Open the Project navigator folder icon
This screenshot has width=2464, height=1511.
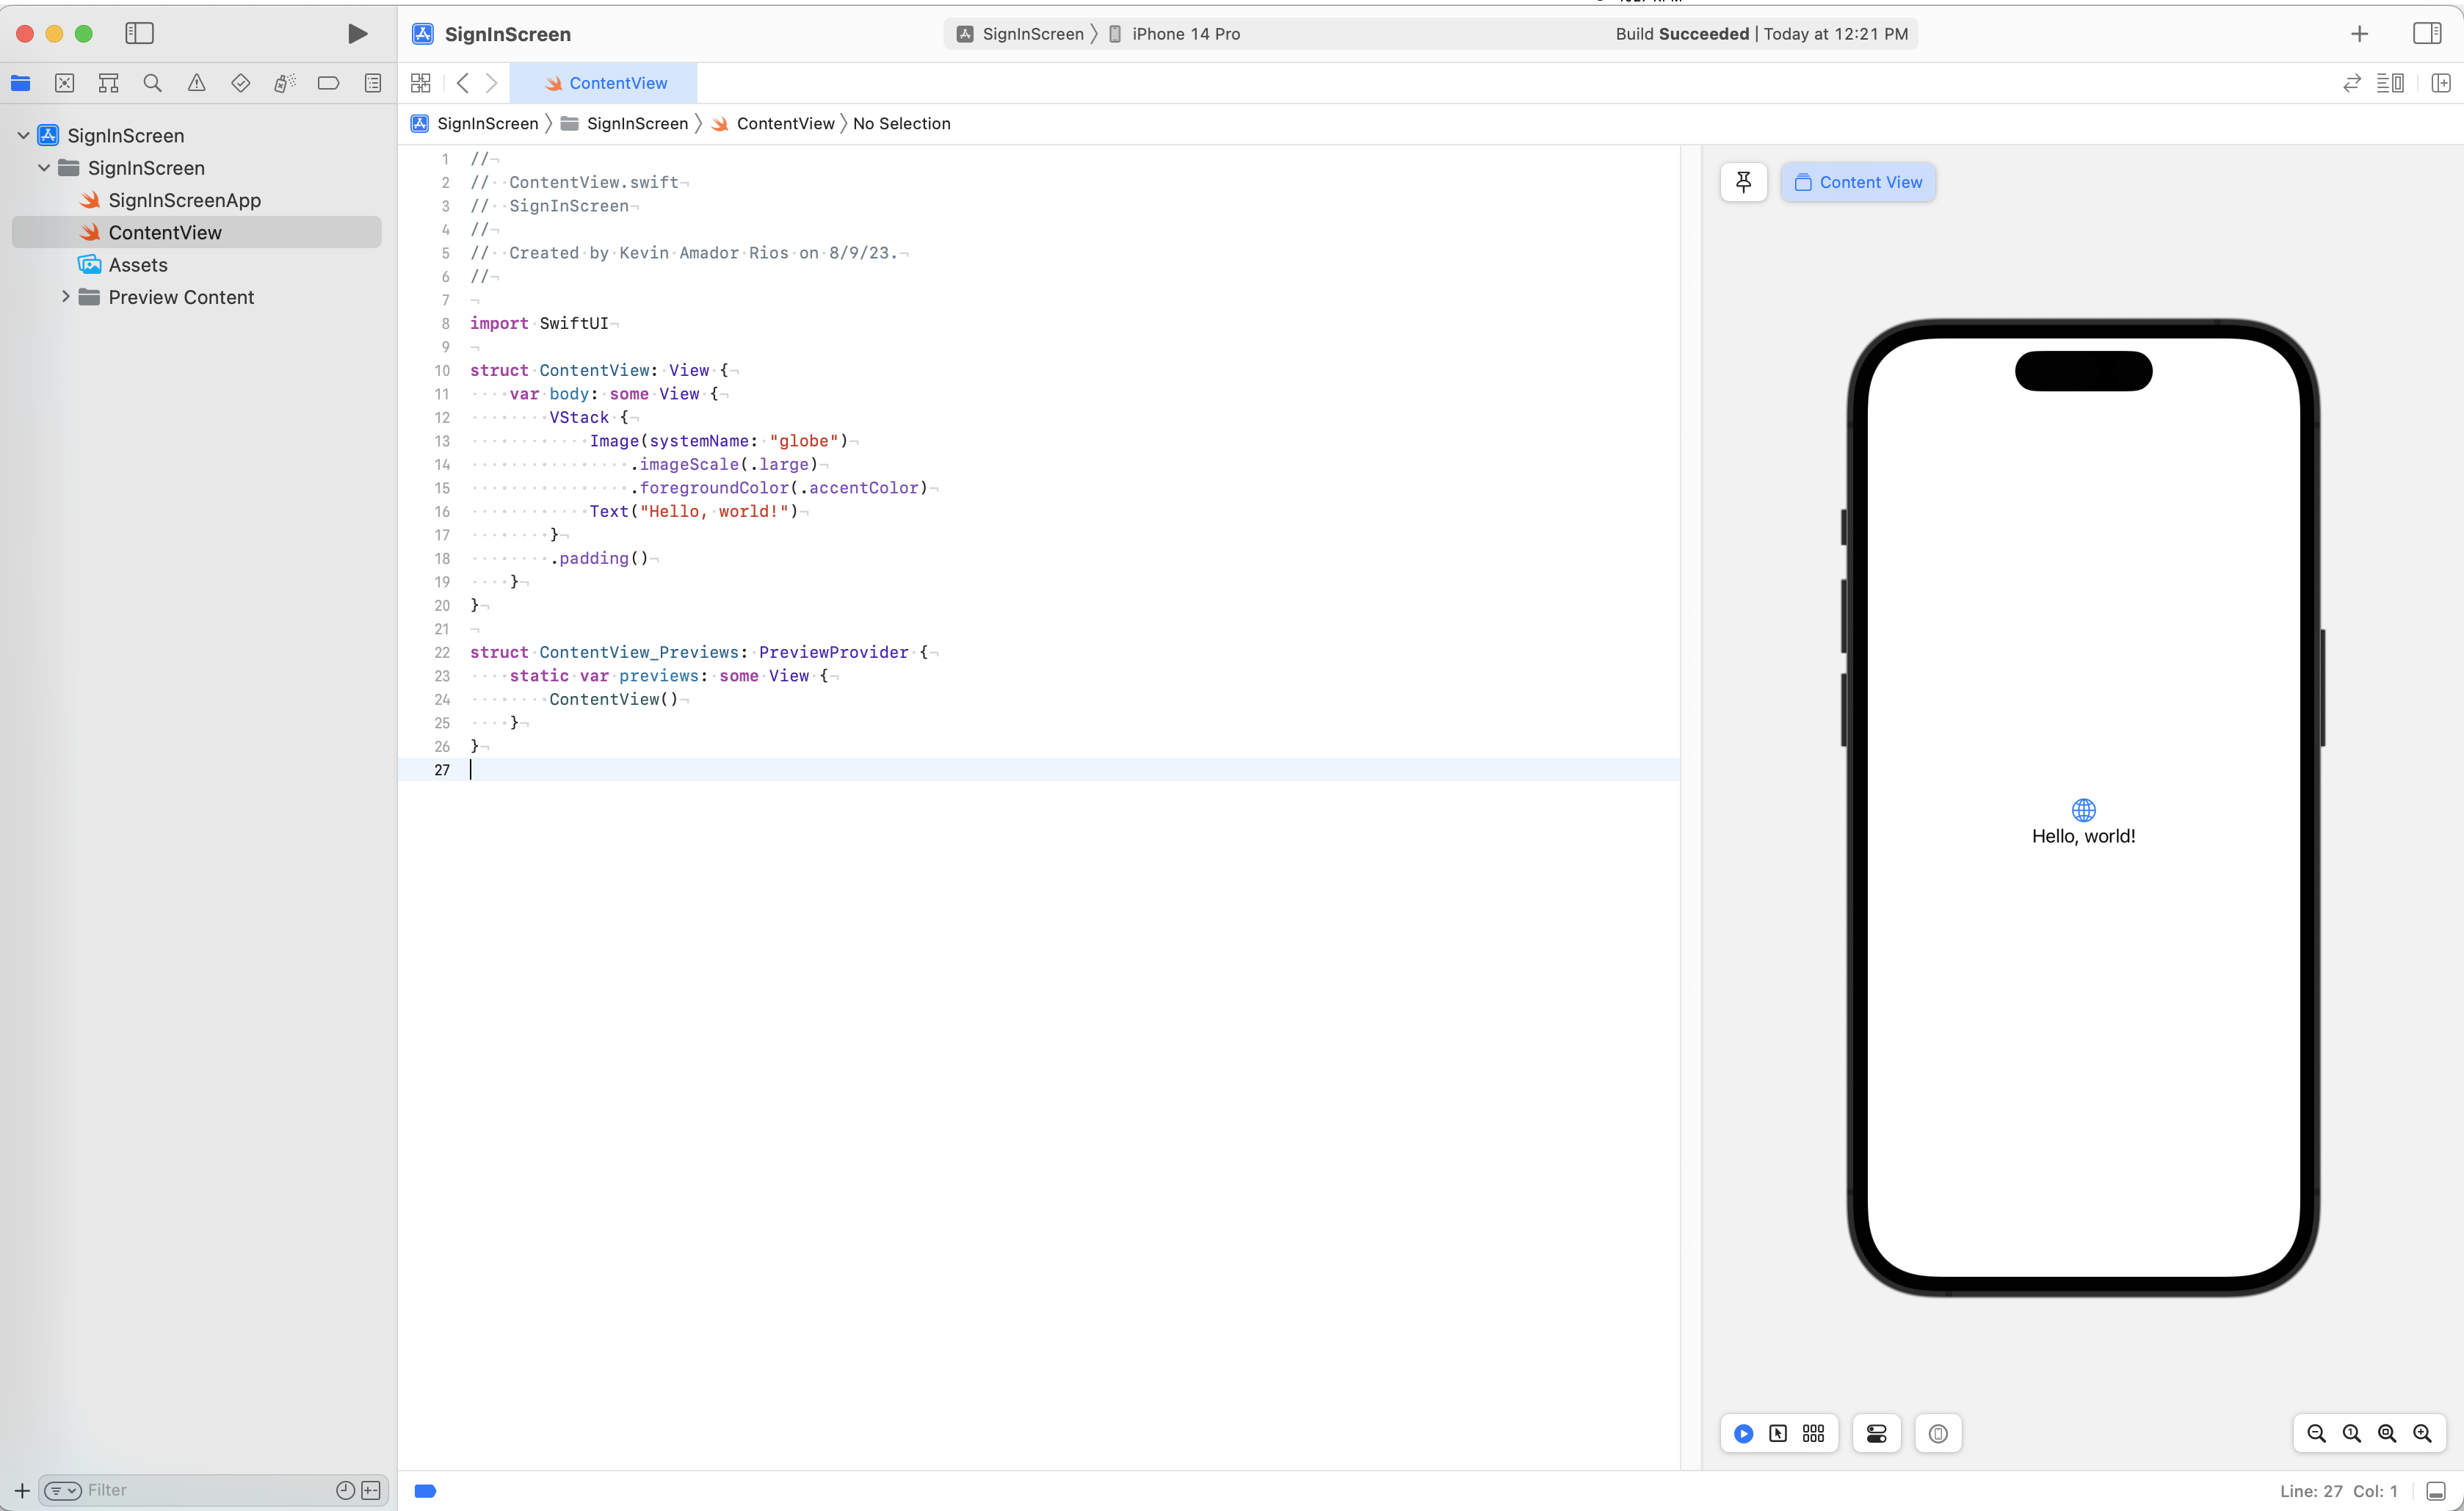pos(21,83)
